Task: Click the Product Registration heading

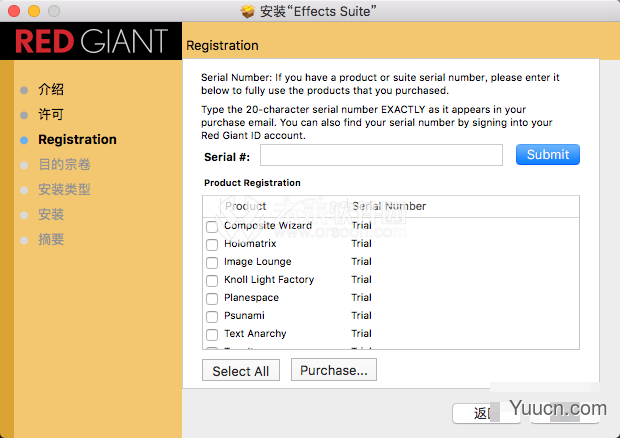Action: coord(252,183)
